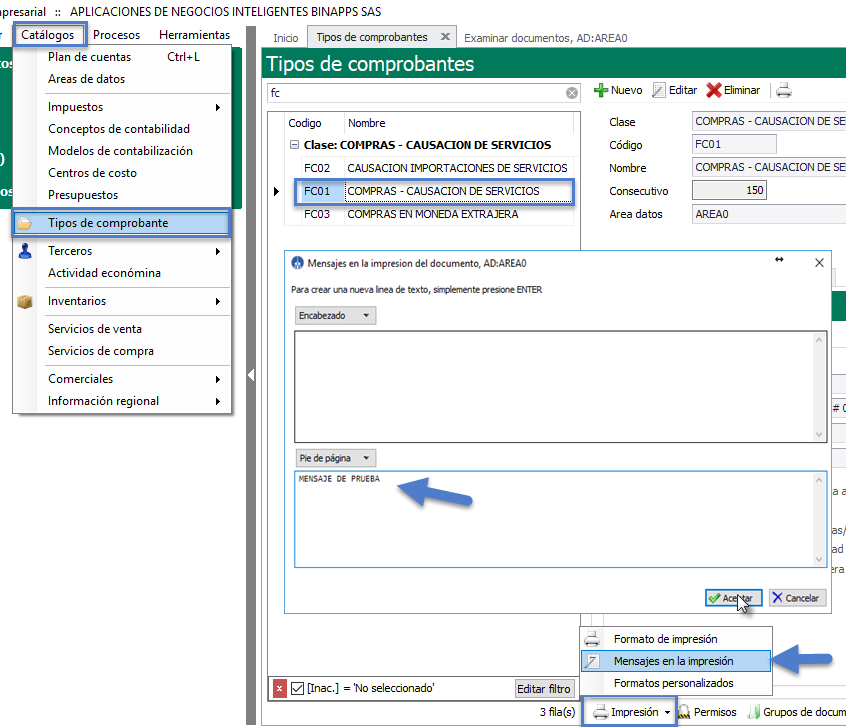Close the Mensajes en la impresion dialog
846x727 pixels.
click(x=819, y=263)
